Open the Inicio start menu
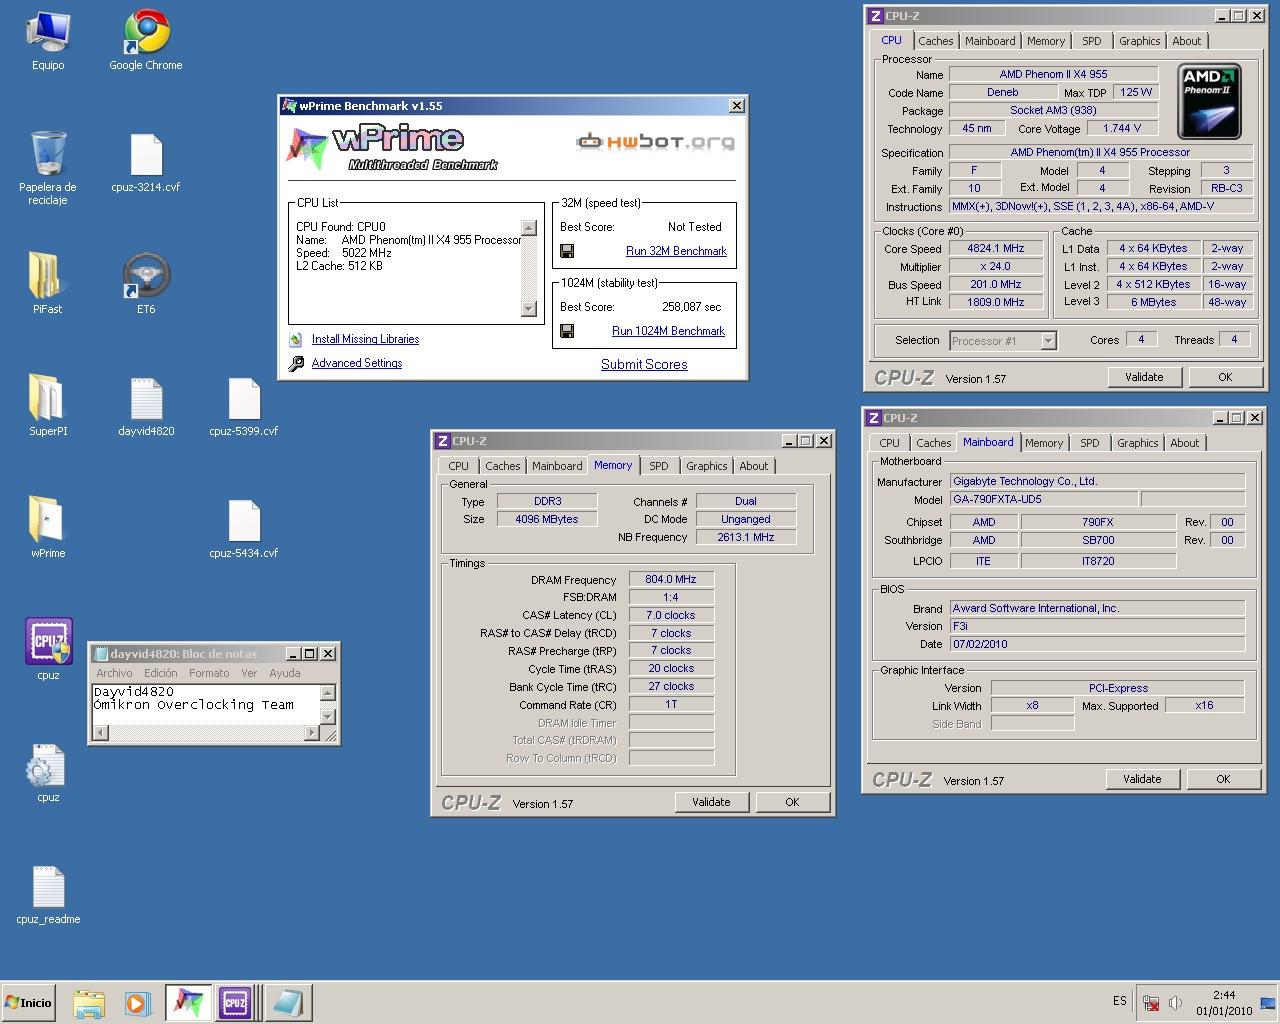Screen dimensions: 1280x1024 tap(28, 1003)
